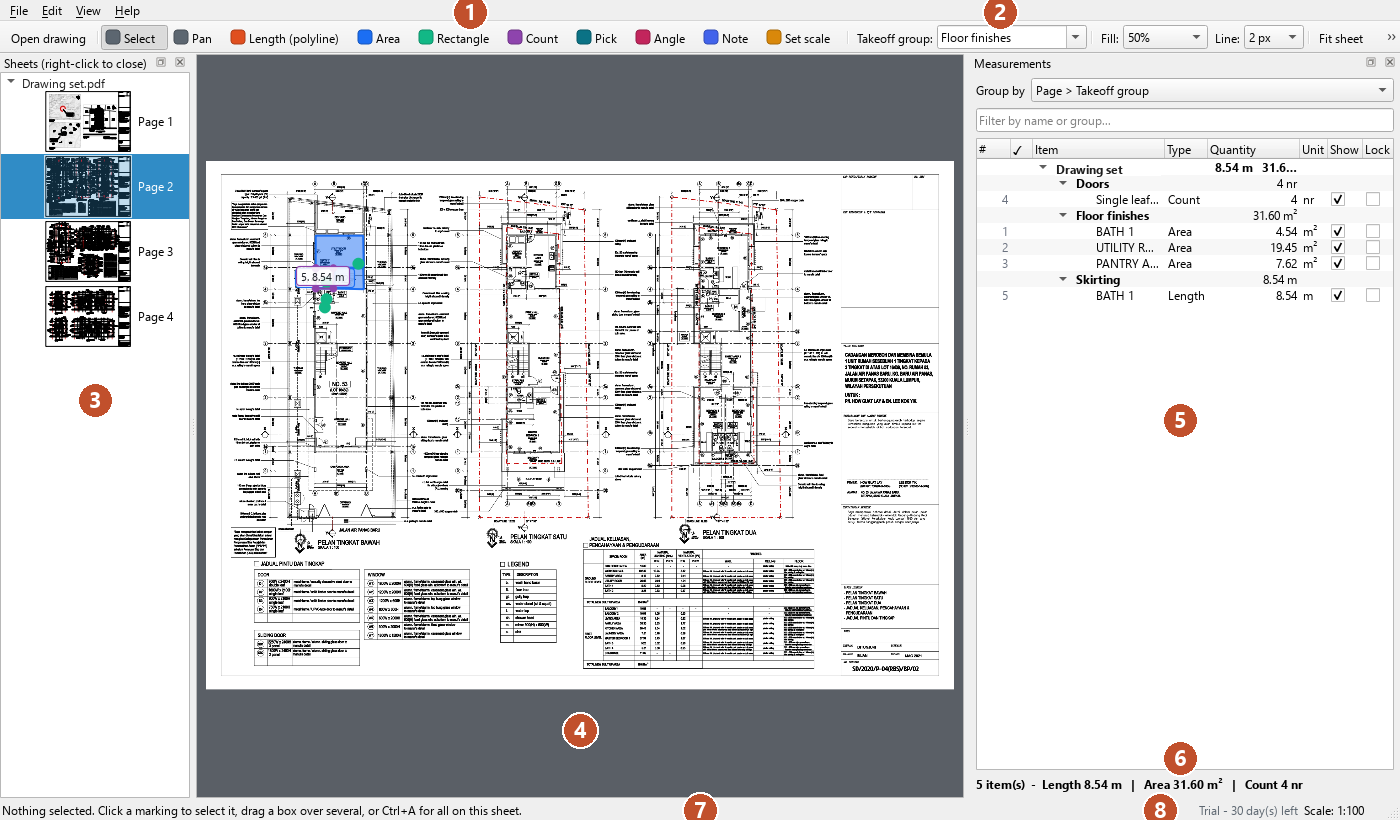Float the Measurements panel

pyautogui.click(x=1372, y=63)
